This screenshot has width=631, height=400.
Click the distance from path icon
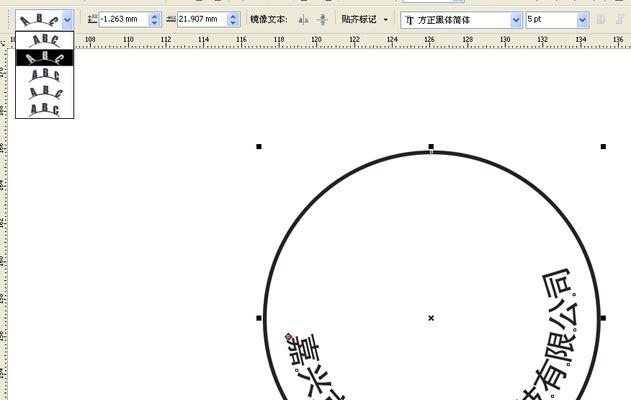93,19
